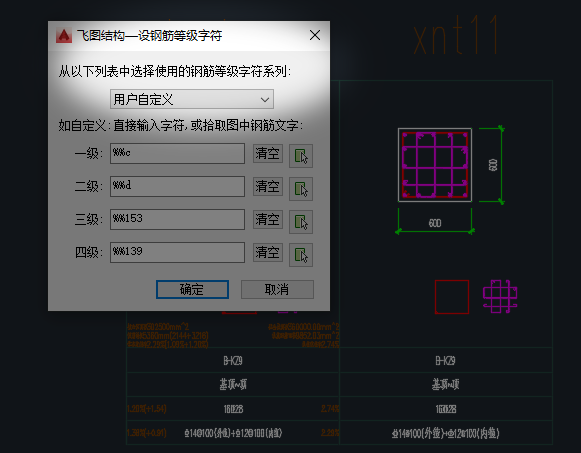
Task: Pick rebar text from drawing for 三级
Action: point(301,222)
